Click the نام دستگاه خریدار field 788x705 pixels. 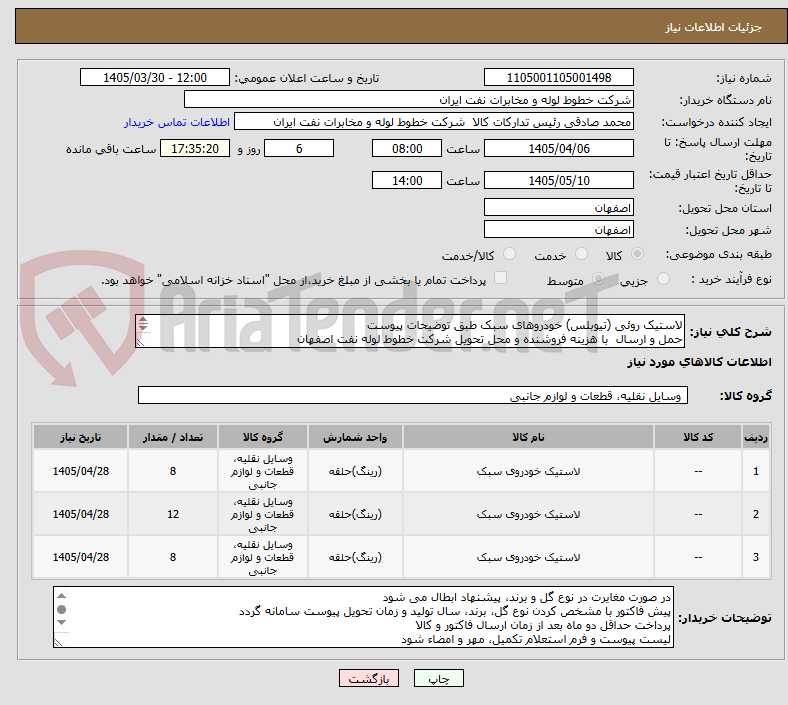(409, 99)
